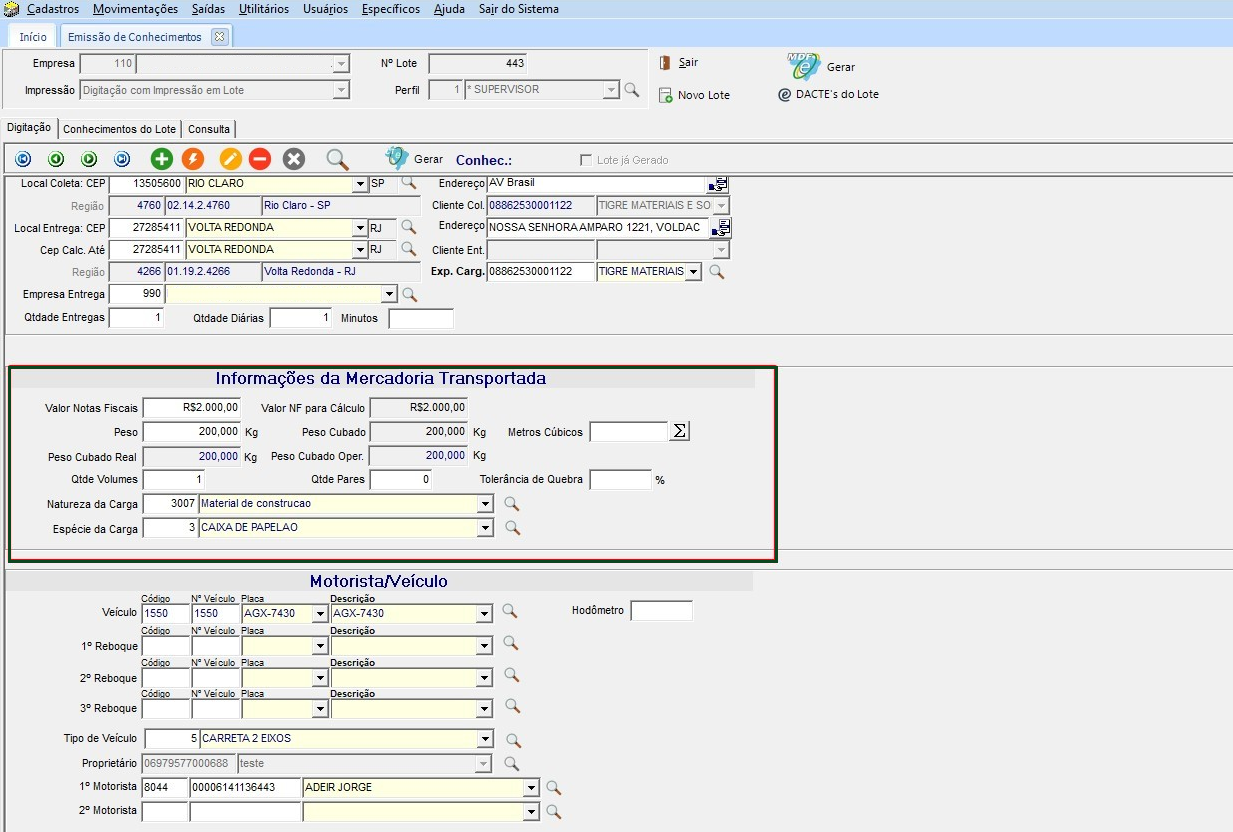Open the Tipo de Veículo dropdown
1233x832 pixels.
point(485,740)
